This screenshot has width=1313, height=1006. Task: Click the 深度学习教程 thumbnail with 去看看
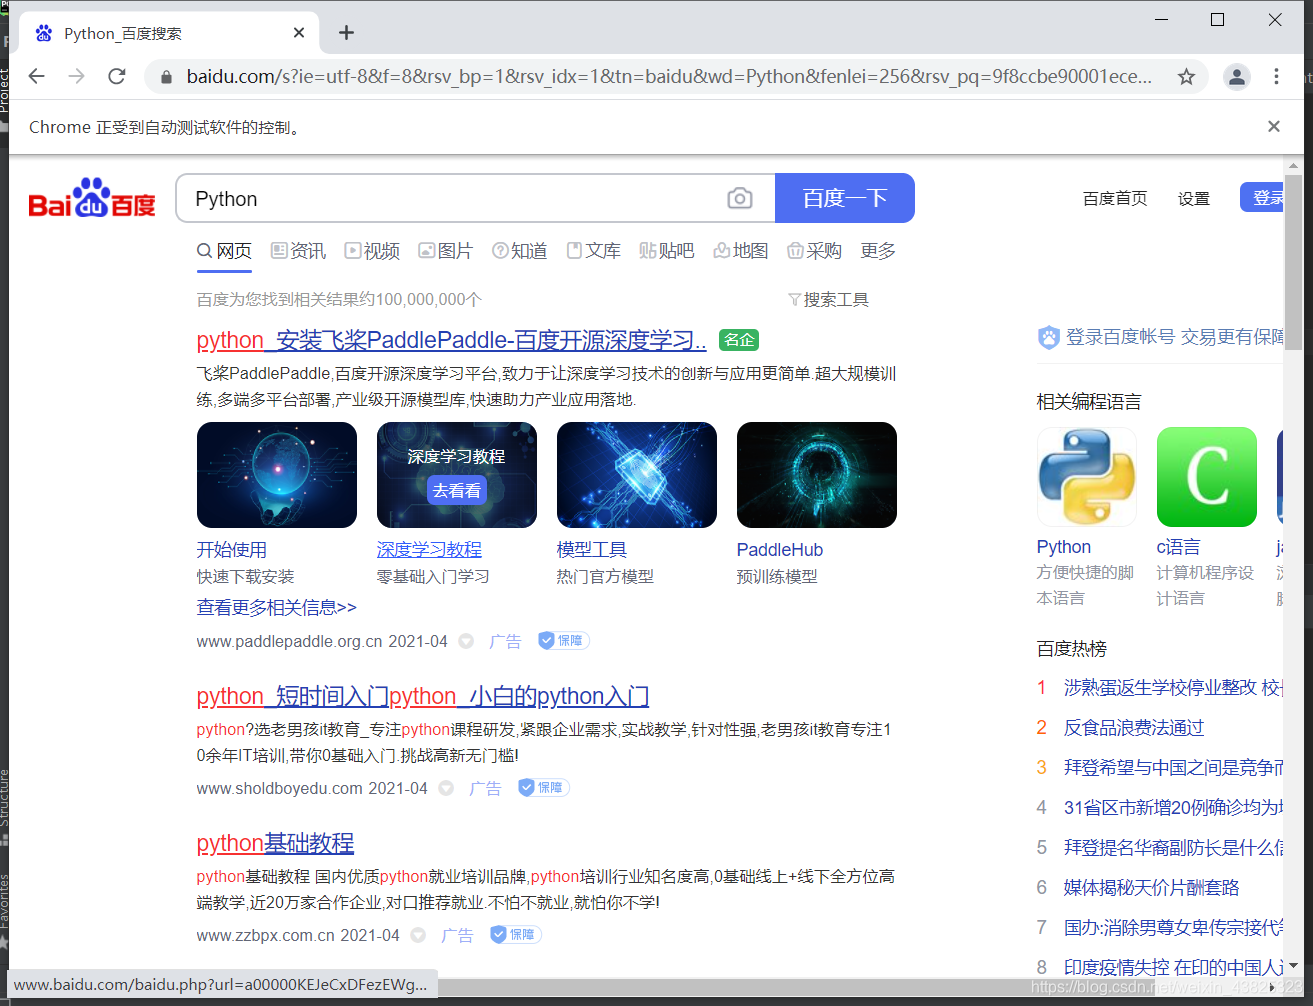[457, 475]
